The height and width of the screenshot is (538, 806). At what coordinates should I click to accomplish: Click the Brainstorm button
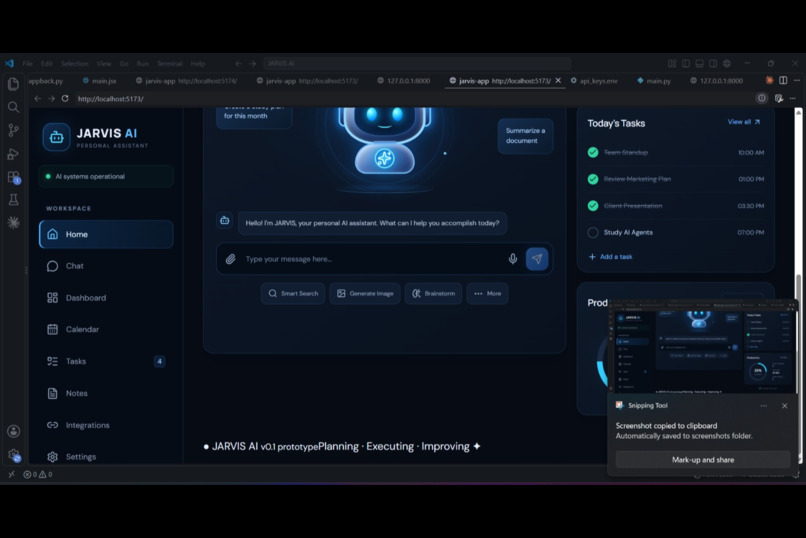(x=433, y=293)
